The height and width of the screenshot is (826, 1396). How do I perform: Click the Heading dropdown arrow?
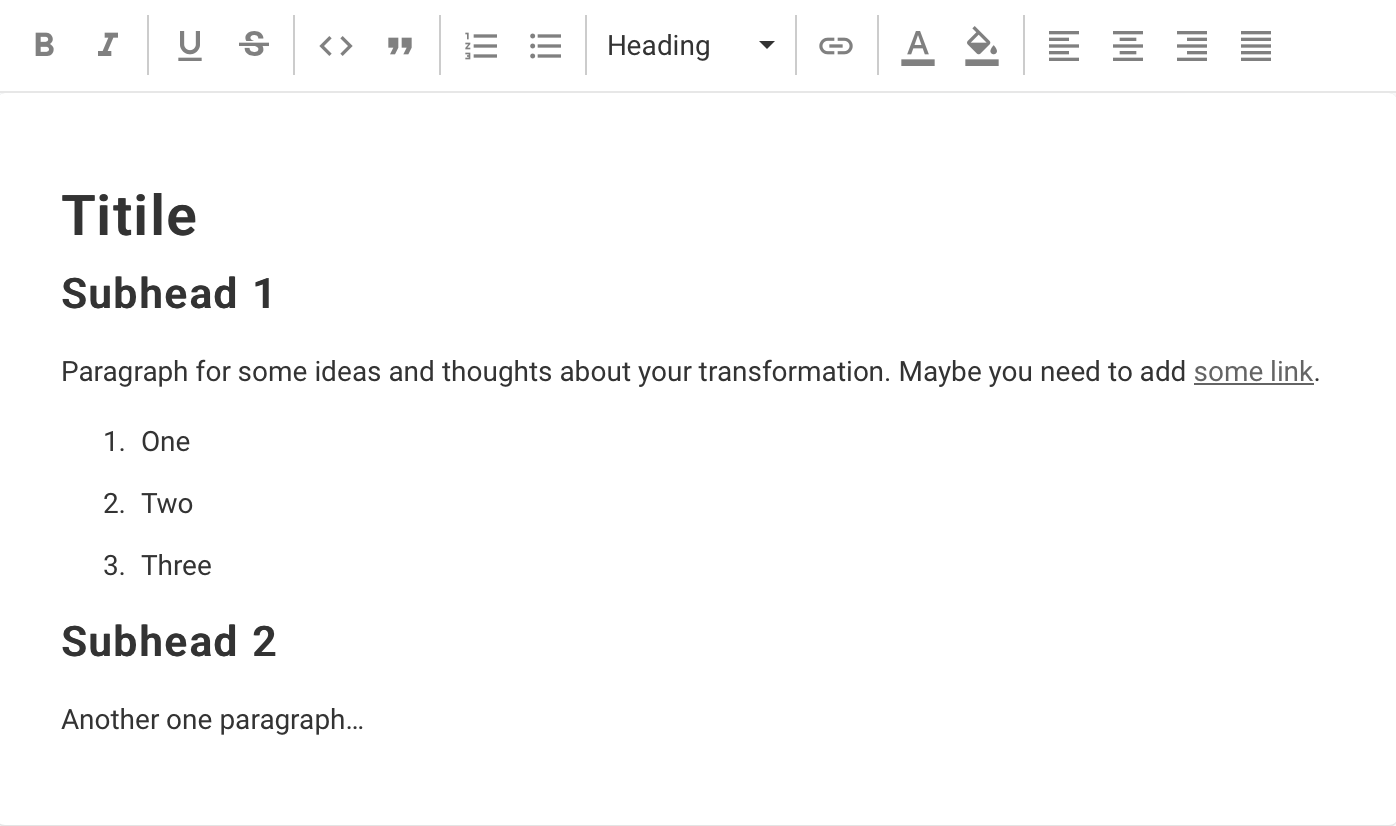(767, 45)
